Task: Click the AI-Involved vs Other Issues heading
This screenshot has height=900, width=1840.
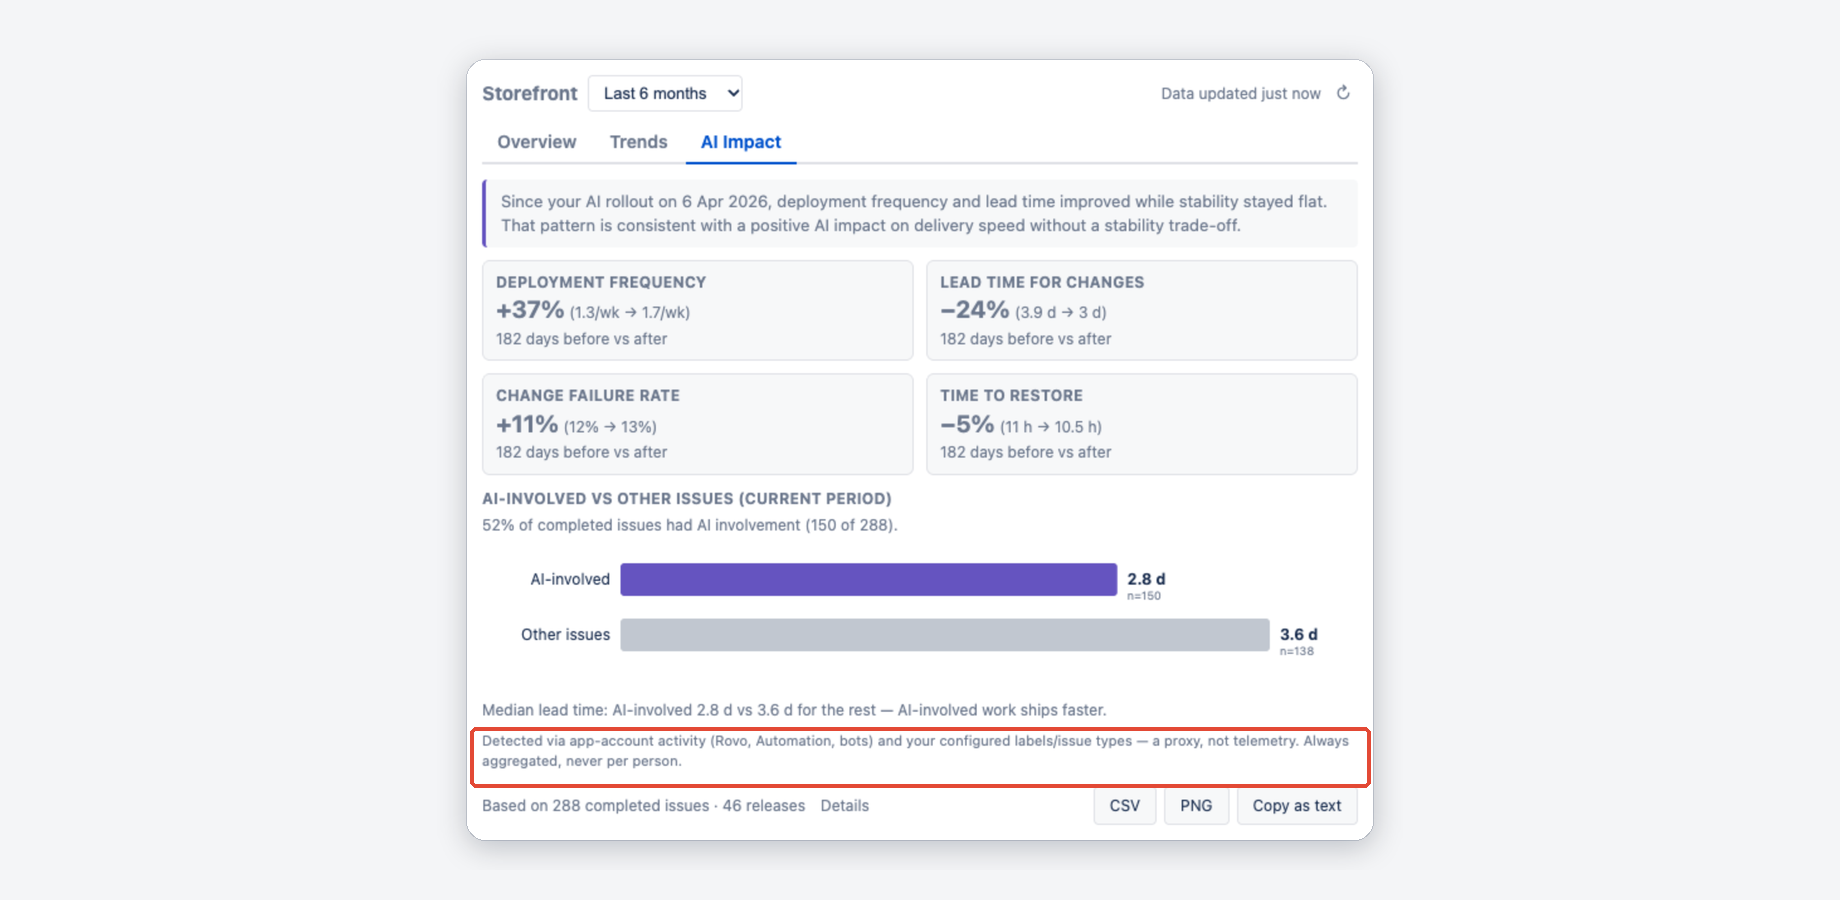Action: [687, 498]
